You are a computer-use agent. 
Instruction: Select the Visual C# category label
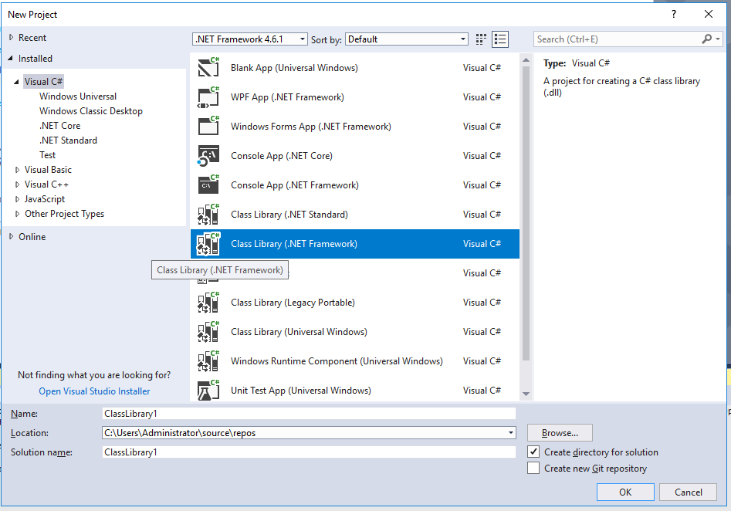tap(43, 82)
